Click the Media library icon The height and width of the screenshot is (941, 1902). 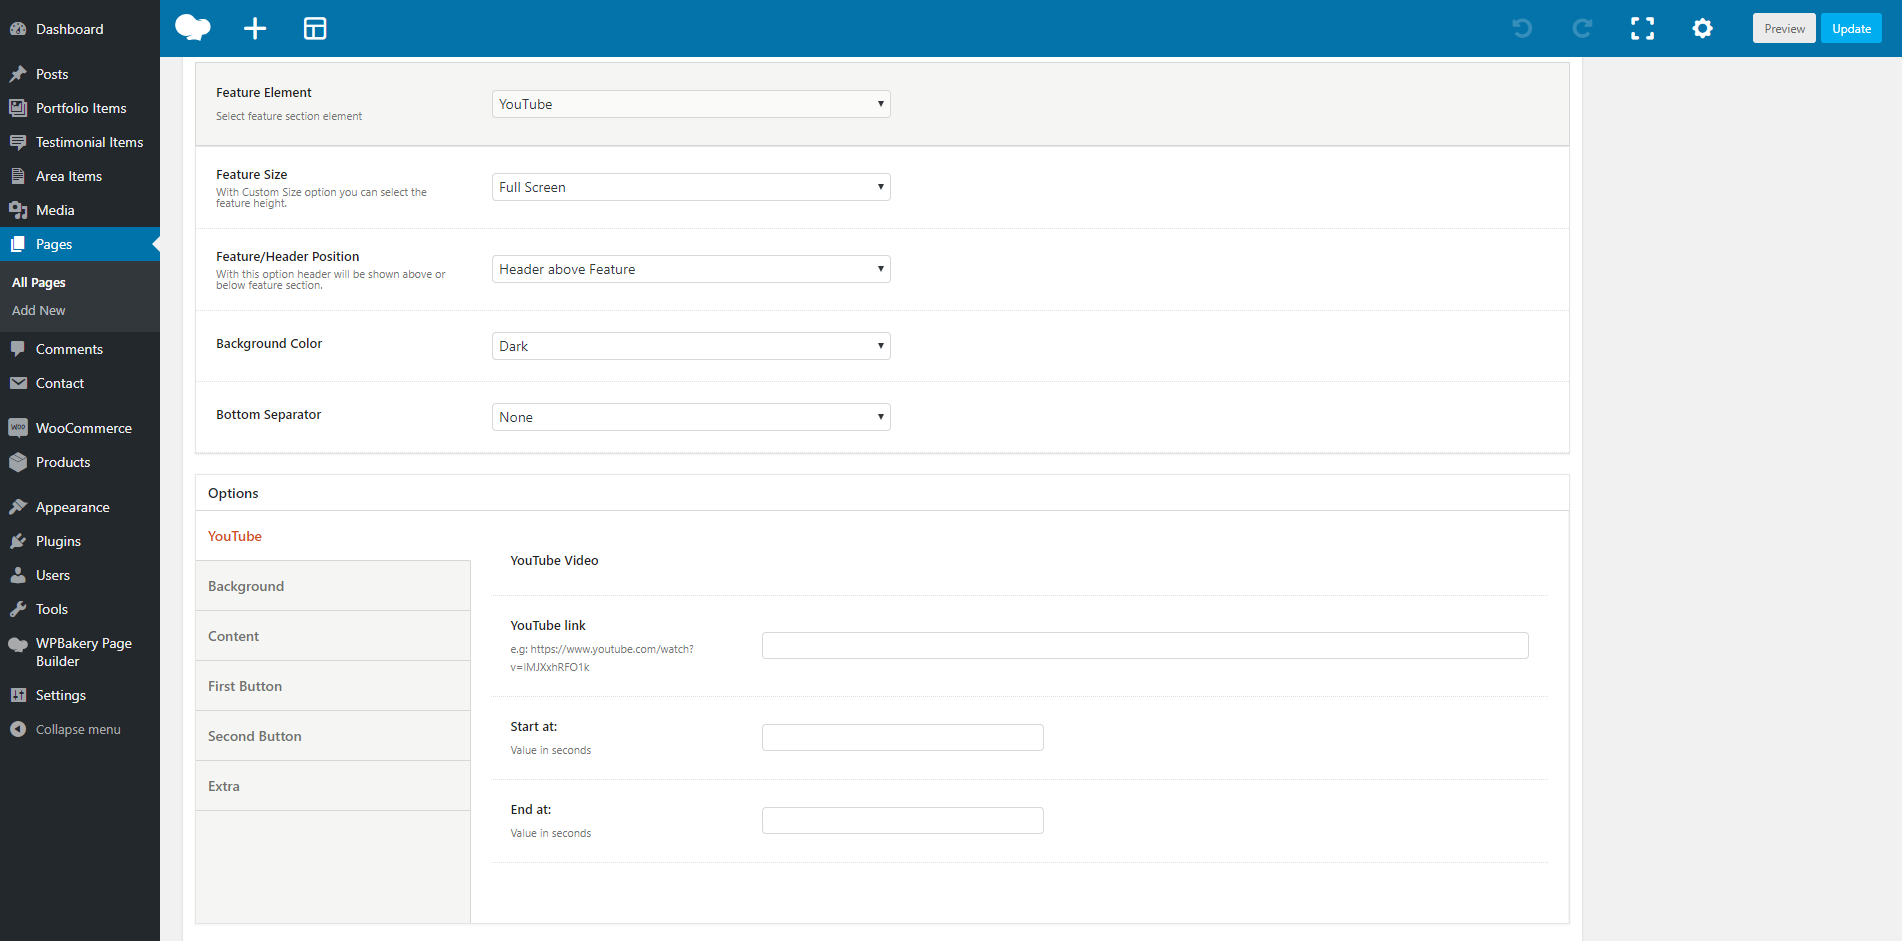(x=18, y=210)
